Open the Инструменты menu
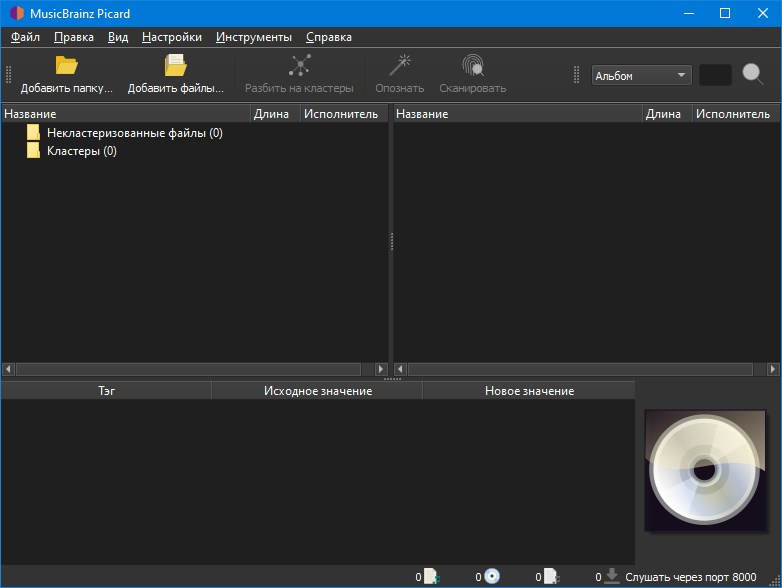 (x=254, y=37)
